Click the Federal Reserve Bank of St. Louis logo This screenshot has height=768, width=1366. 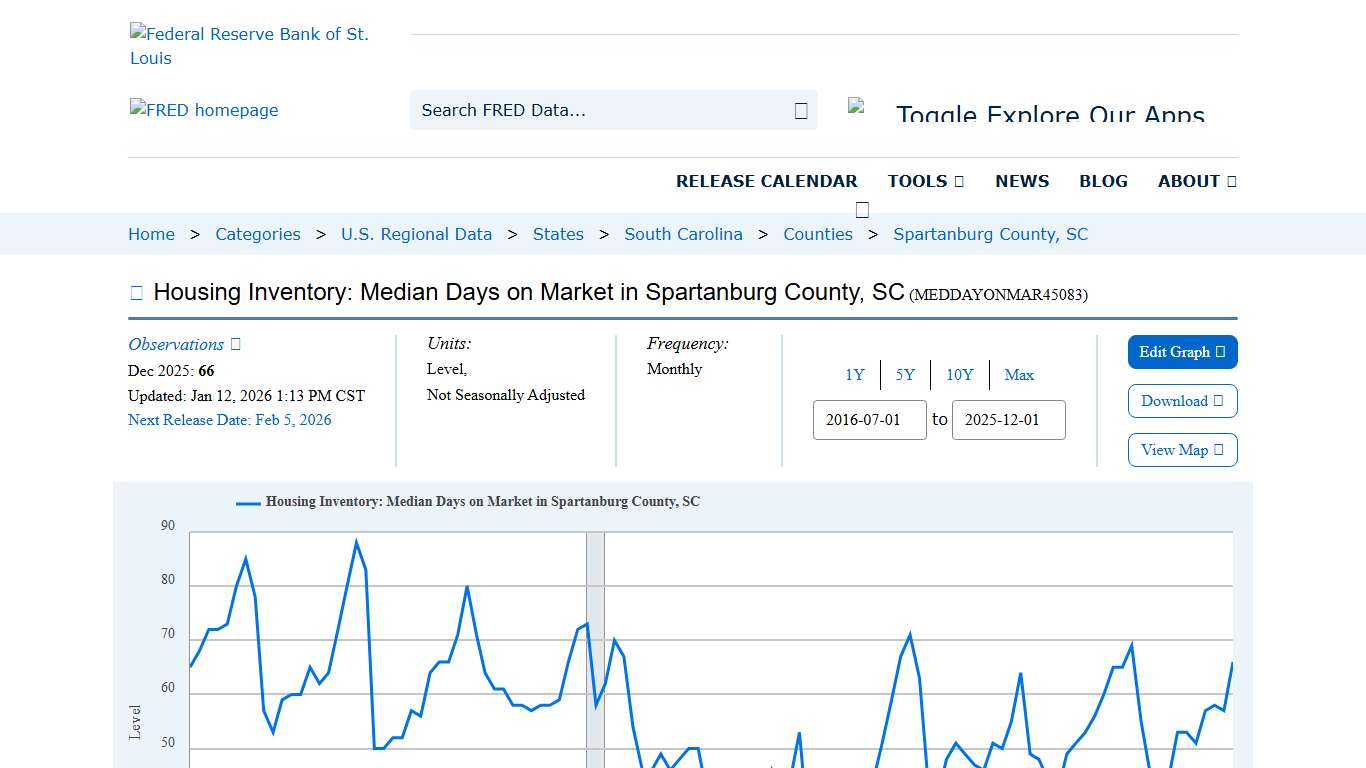click(x=250, y=45)
